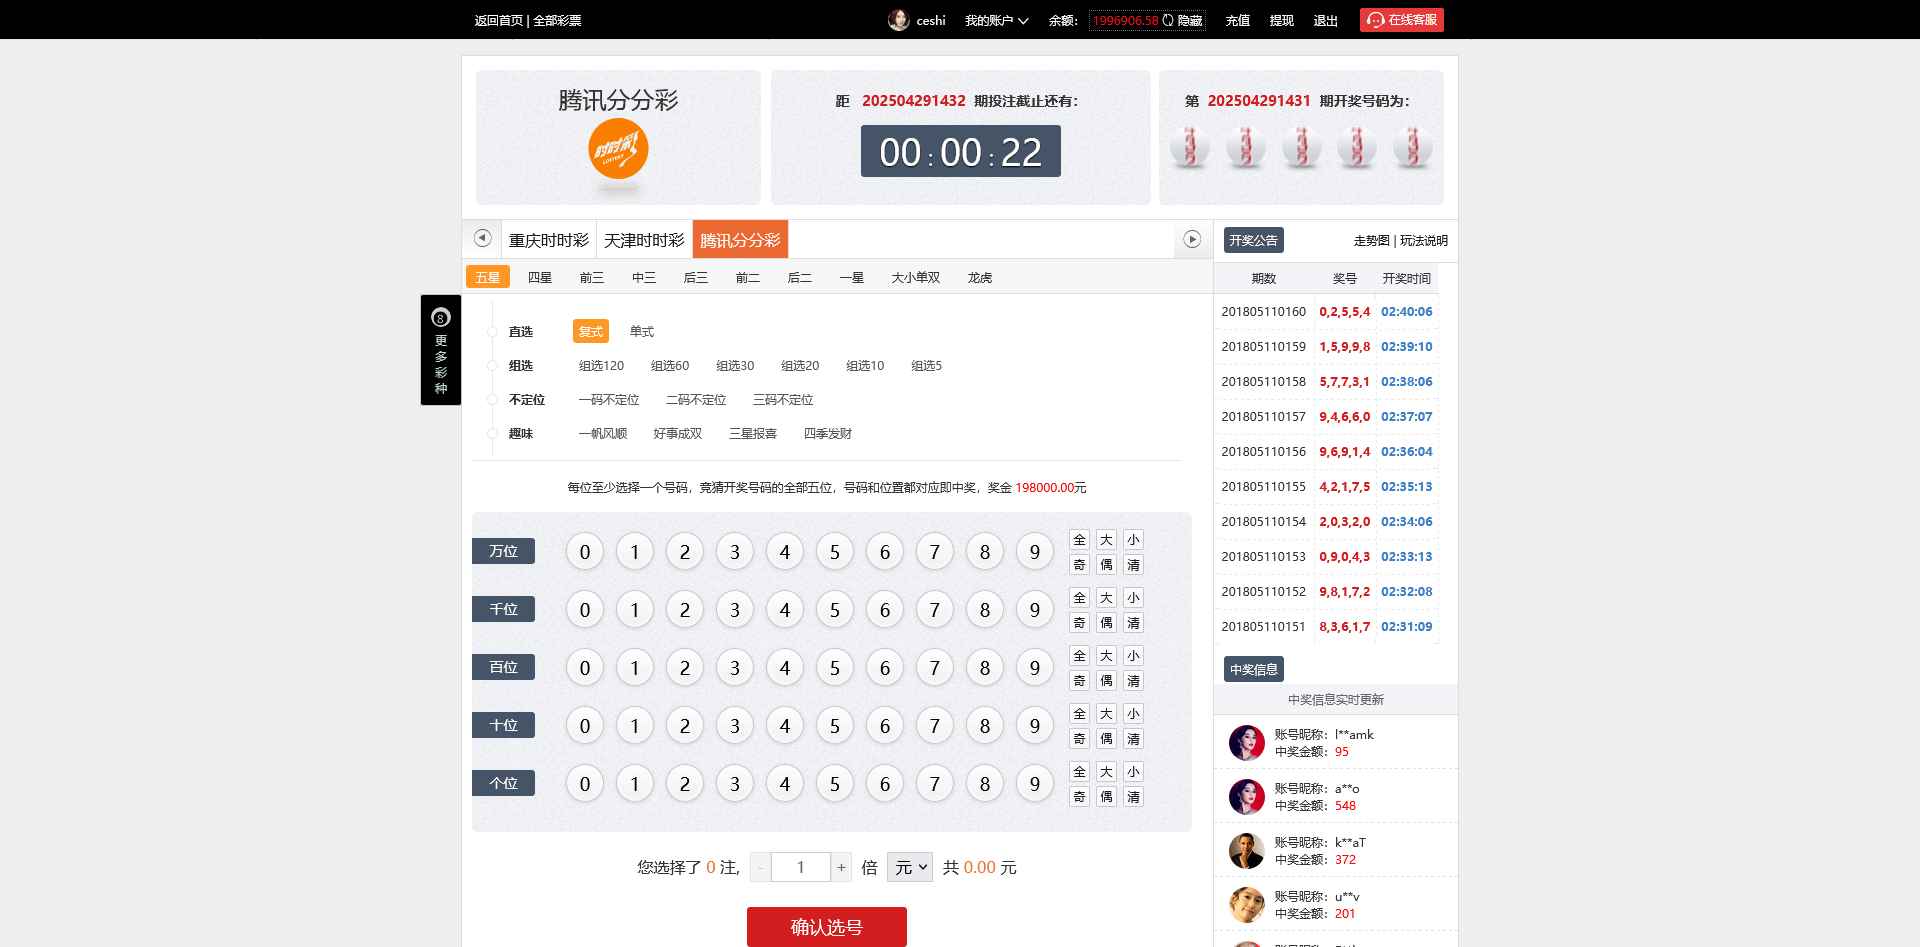
Task: Click the 腾讯分分彩 lottery logo
Action: pyautogui.click(x=617, y=148)
